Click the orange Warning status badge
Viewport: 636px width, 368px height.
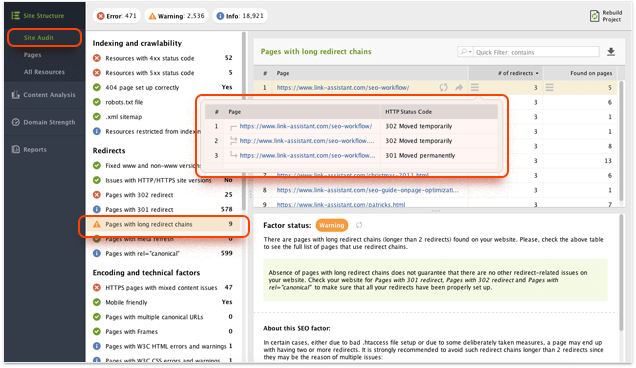[331, 225]
